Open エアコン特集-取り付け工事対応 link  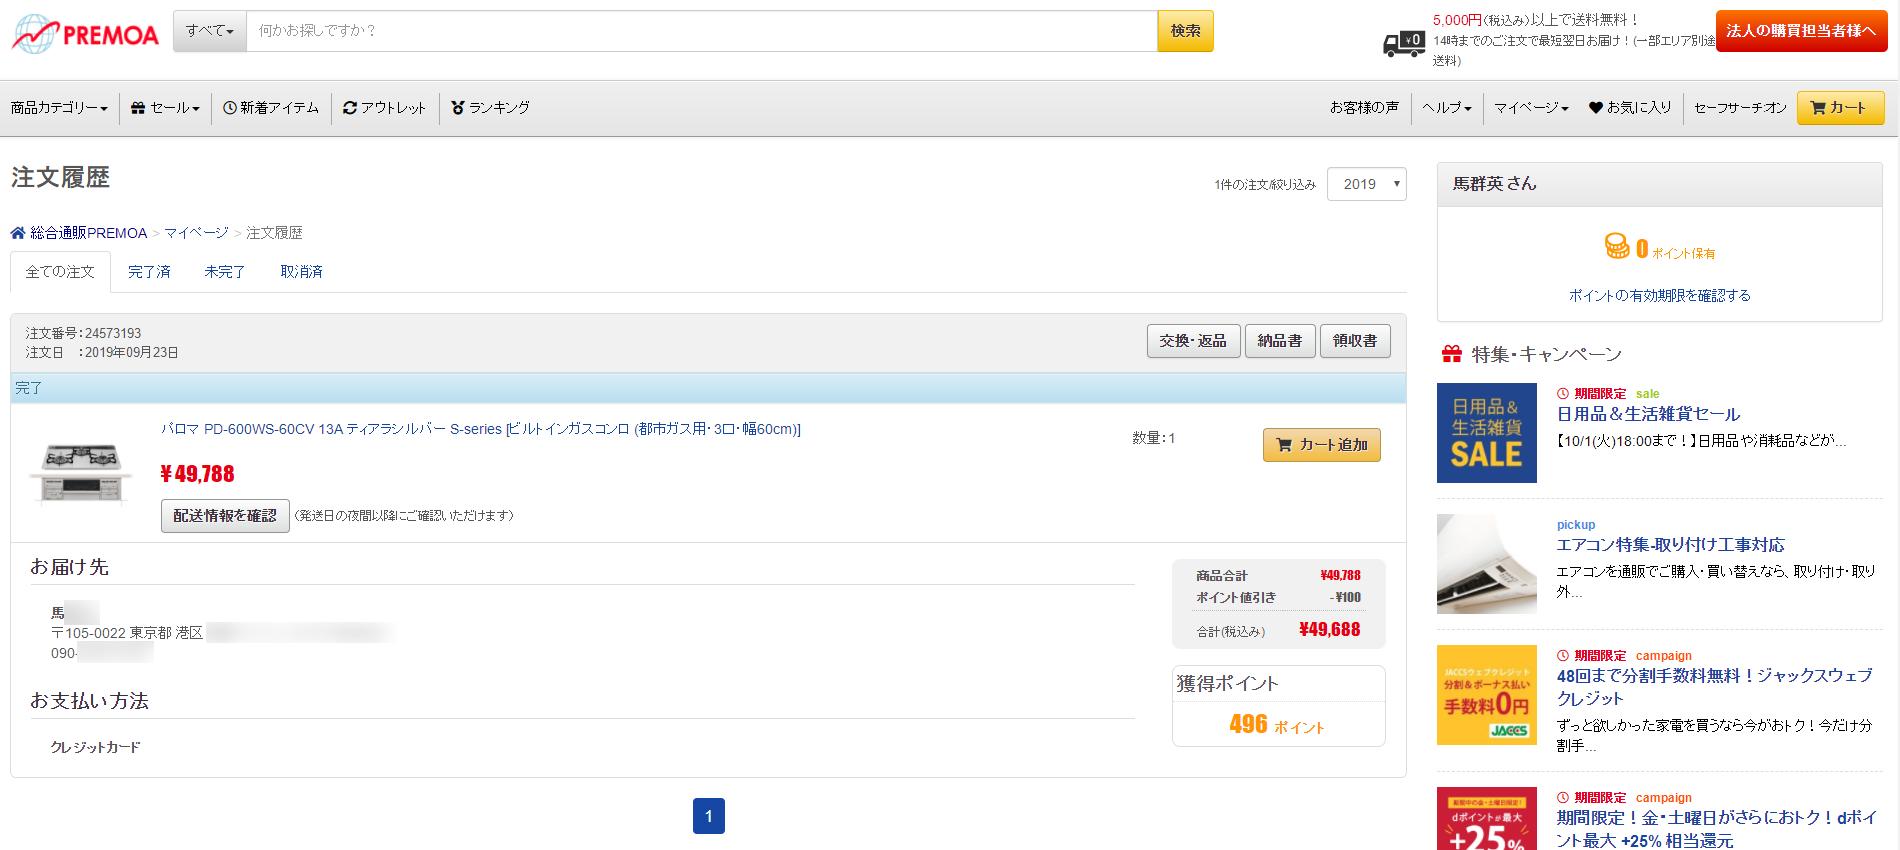tap(1670, 545)
